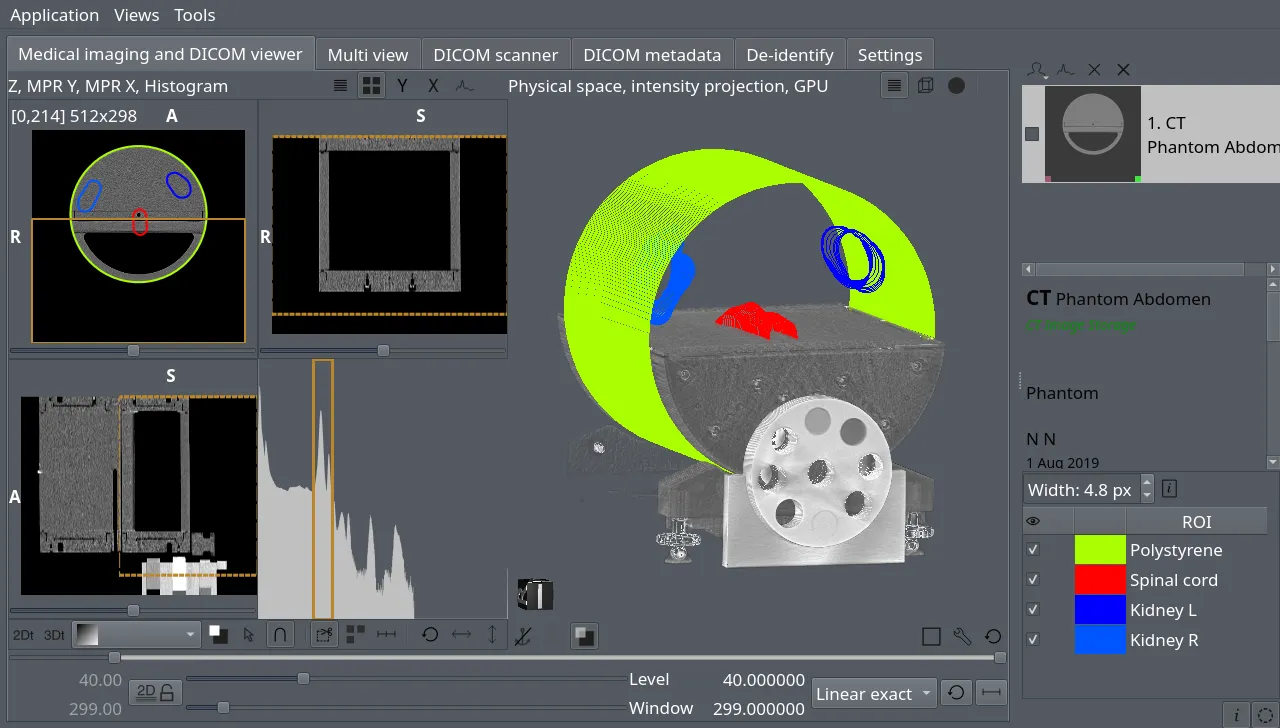Select the four-panel grid layout icon
The height and width of the screenshot is (728, 1280).
pos(371,86)
